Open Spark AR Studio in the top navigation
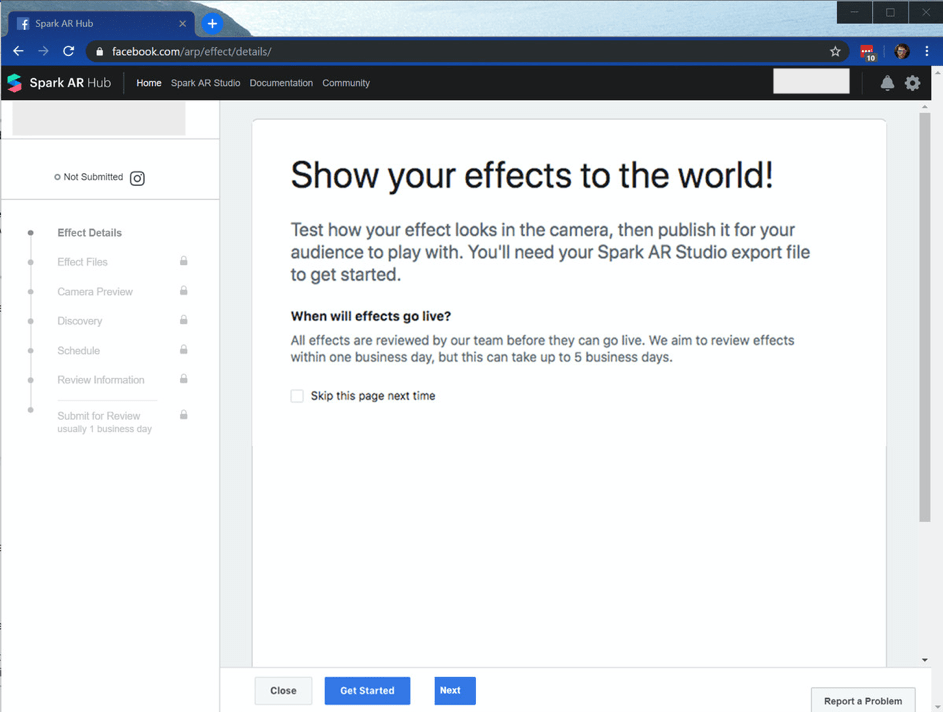The image size is (943, 712). pyautogui.click(x=205, y=83)
